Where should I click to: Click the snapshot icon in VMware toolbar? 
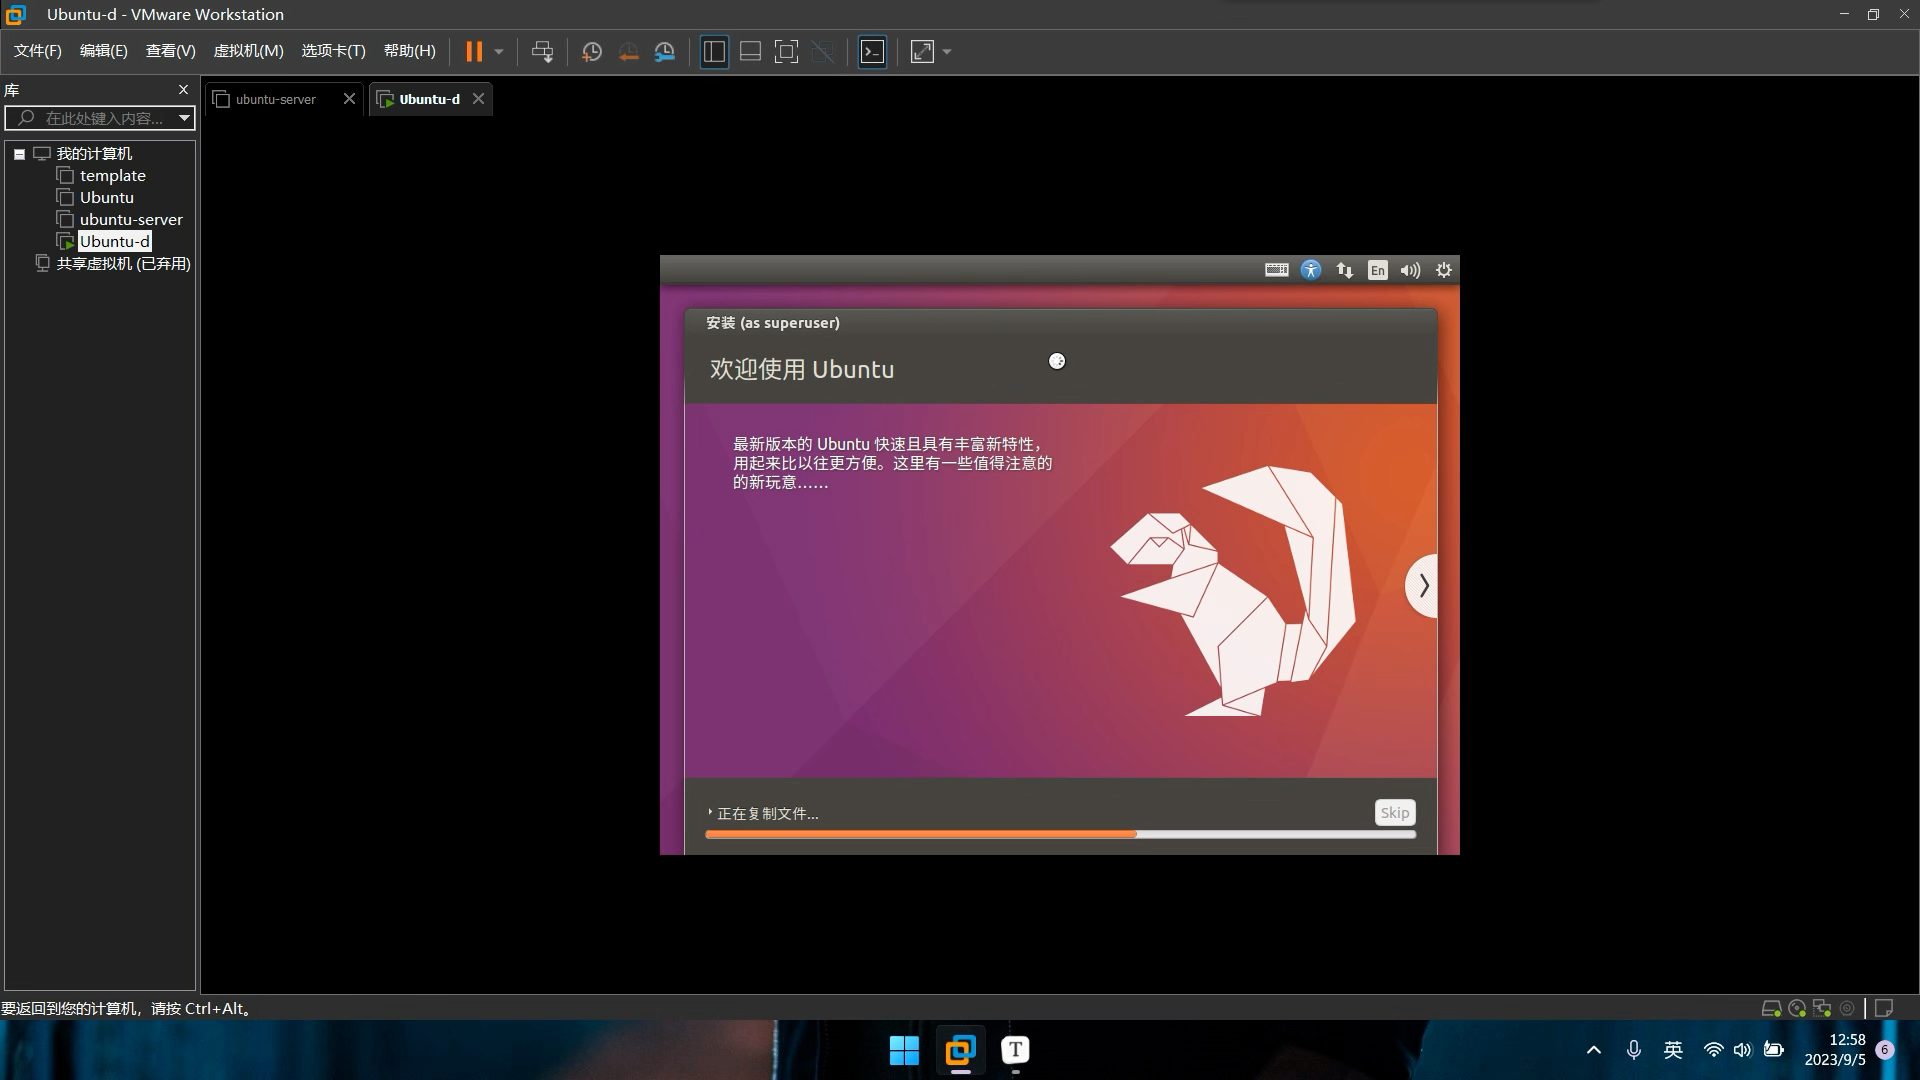pyautogui.click(x=591, y=51)
